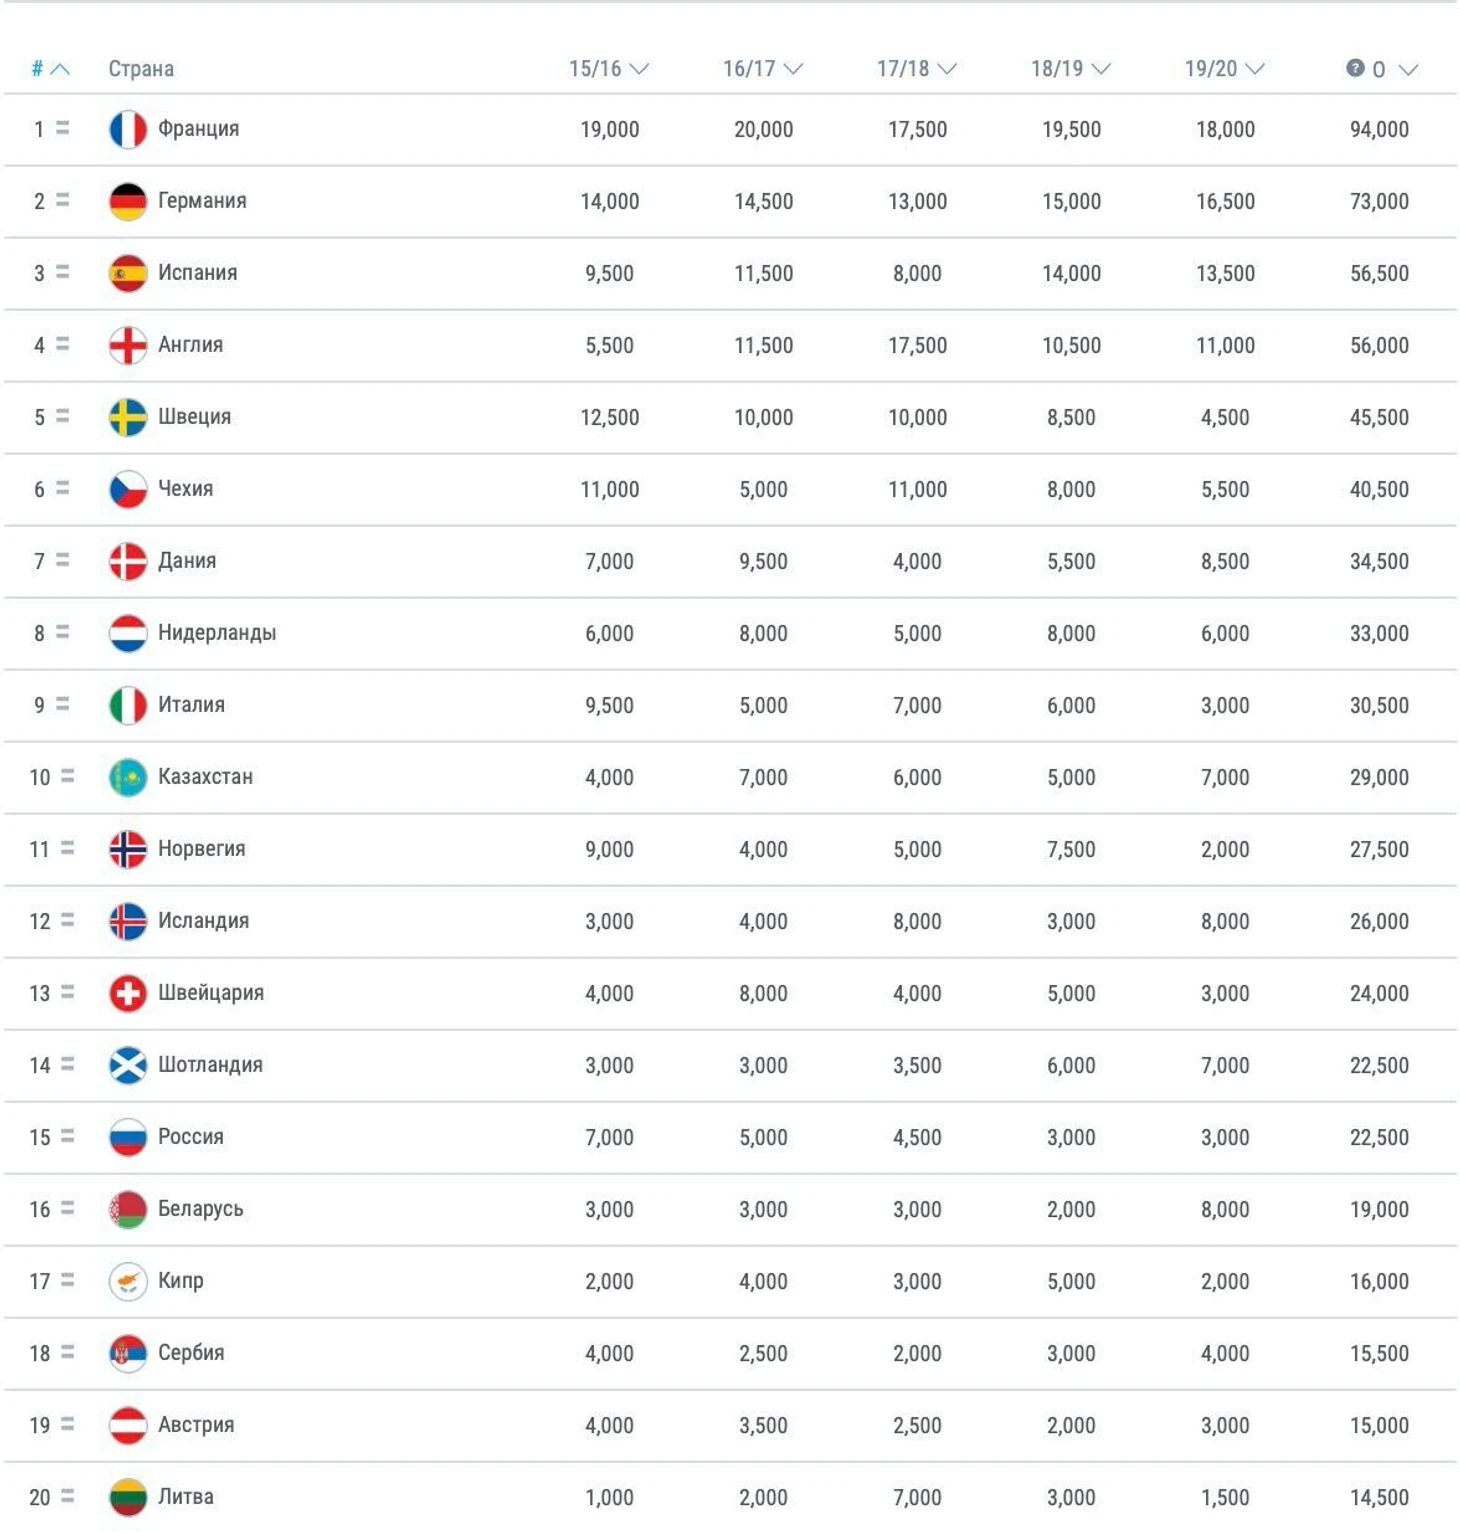Screen dimensions: 1460x1532
Task: Click the 16/17 column header
Action: click(763, 69)
